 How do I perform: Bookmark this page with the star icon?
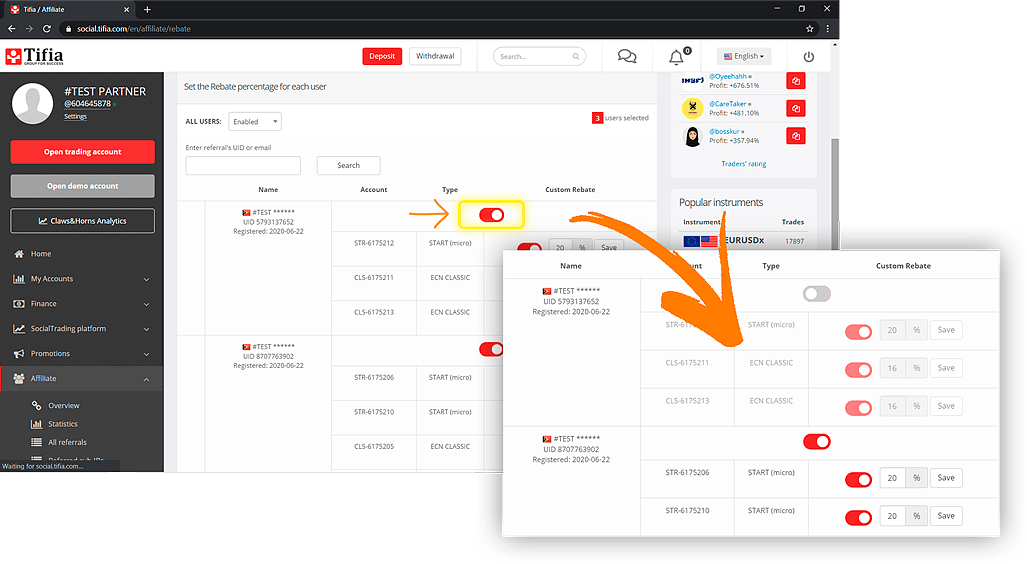click(810, 29)
